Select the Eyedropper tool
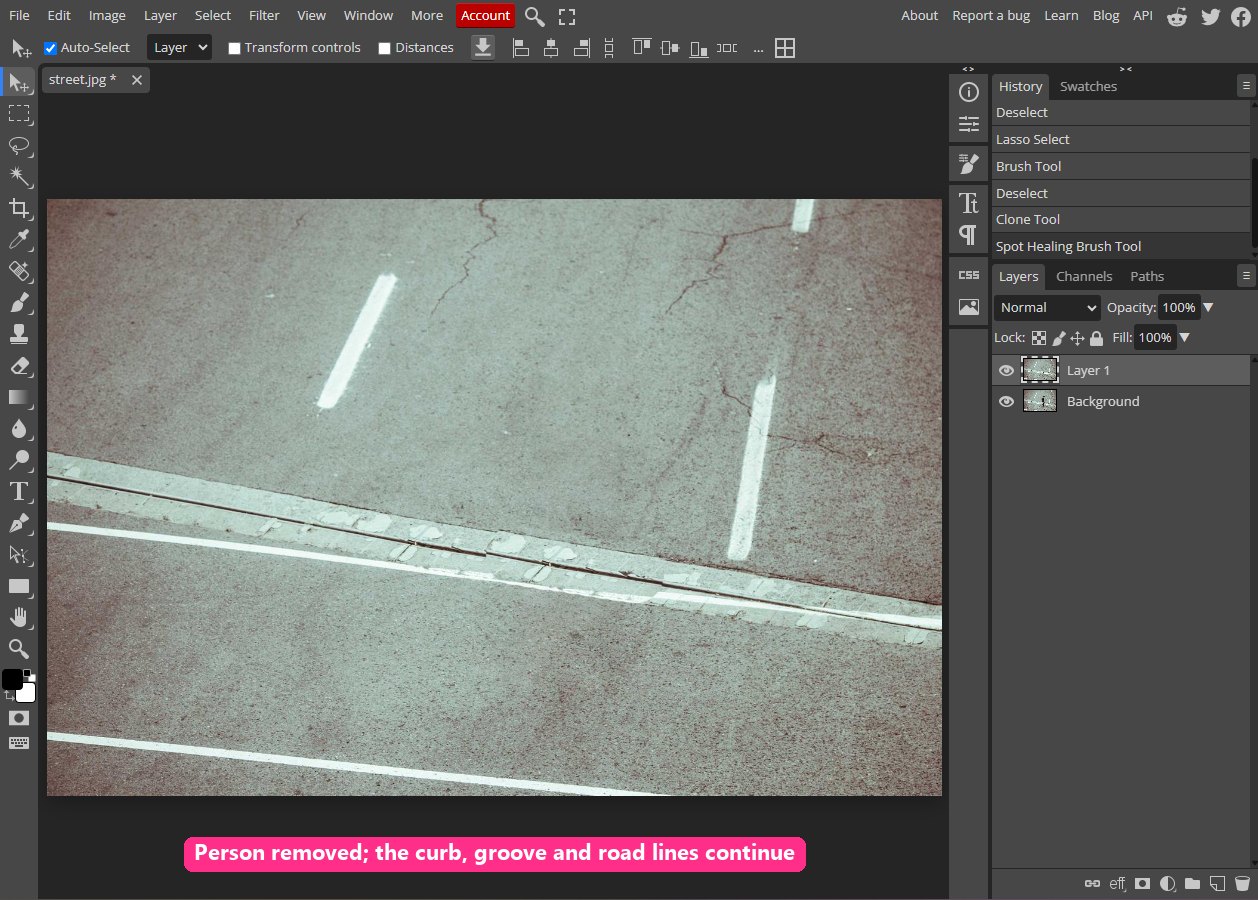Screen dimensions: 1258x900 19,239
